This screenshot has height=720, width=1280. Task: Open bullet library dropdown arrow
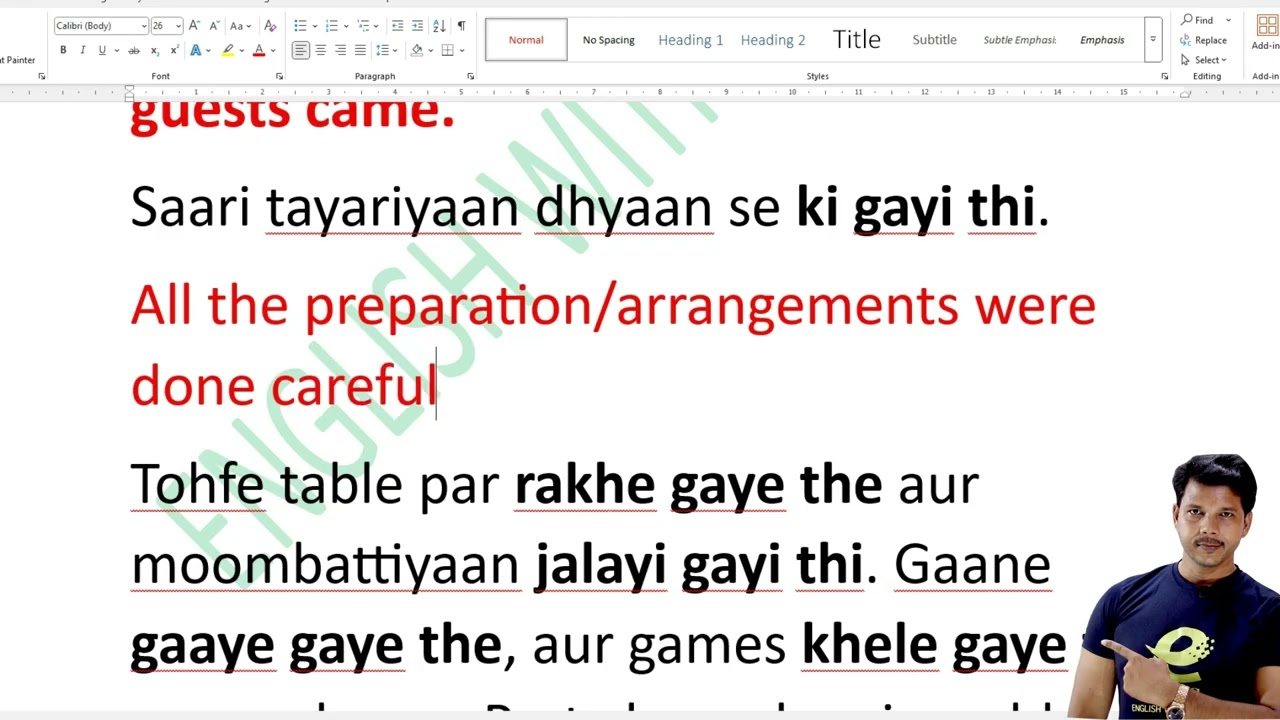click(x=313, y=25)
